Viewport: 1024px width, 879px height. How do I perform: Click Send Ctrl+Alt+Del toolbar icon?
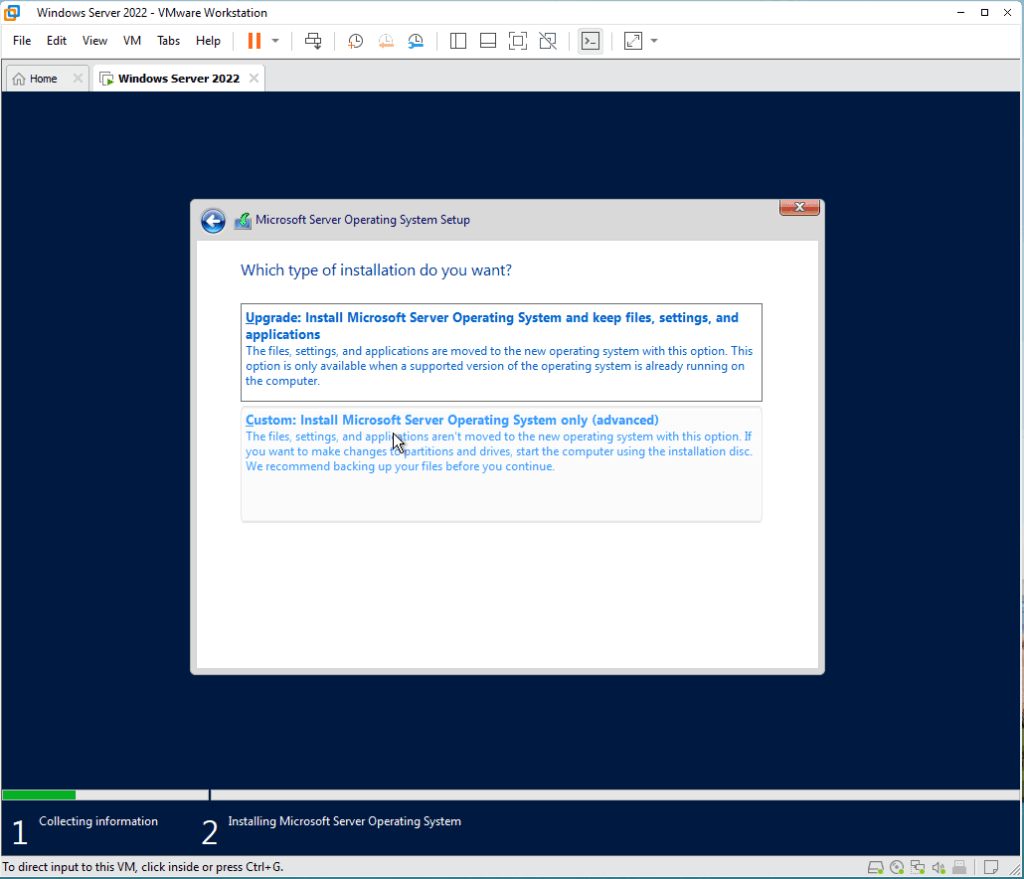coord(313,41)
